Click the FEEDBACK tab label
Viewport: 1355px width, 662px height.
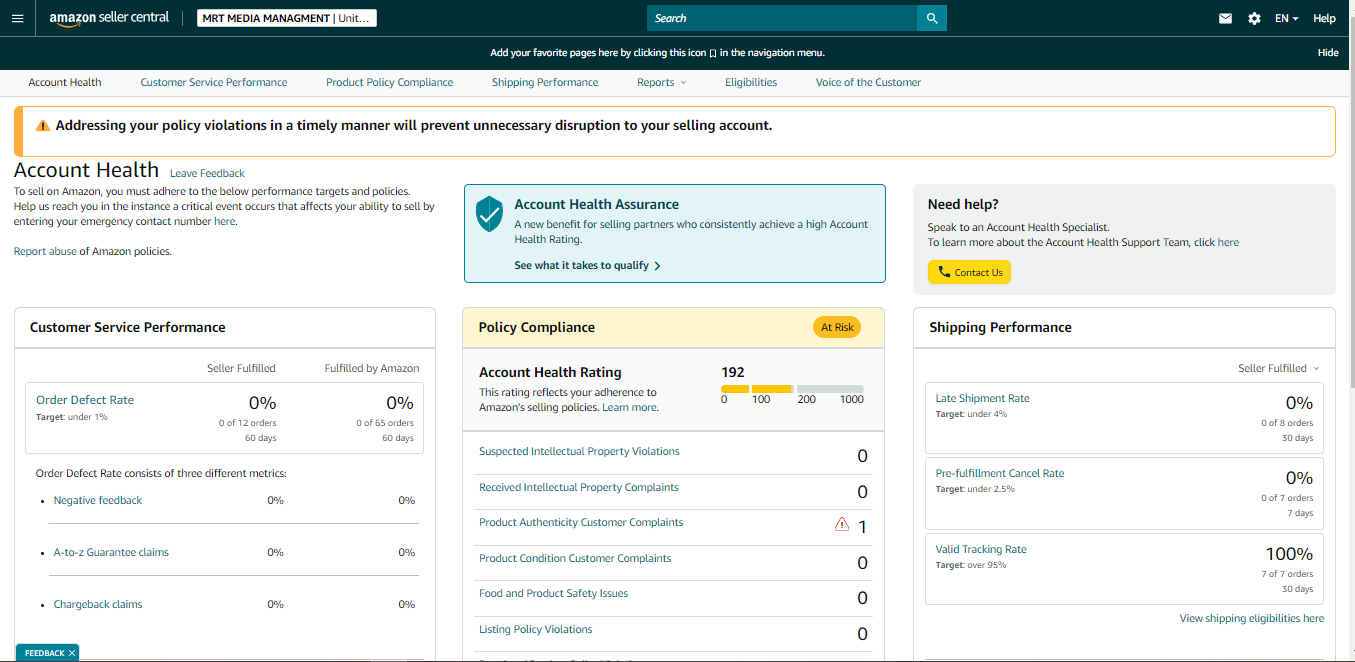(x=44, y=653)
